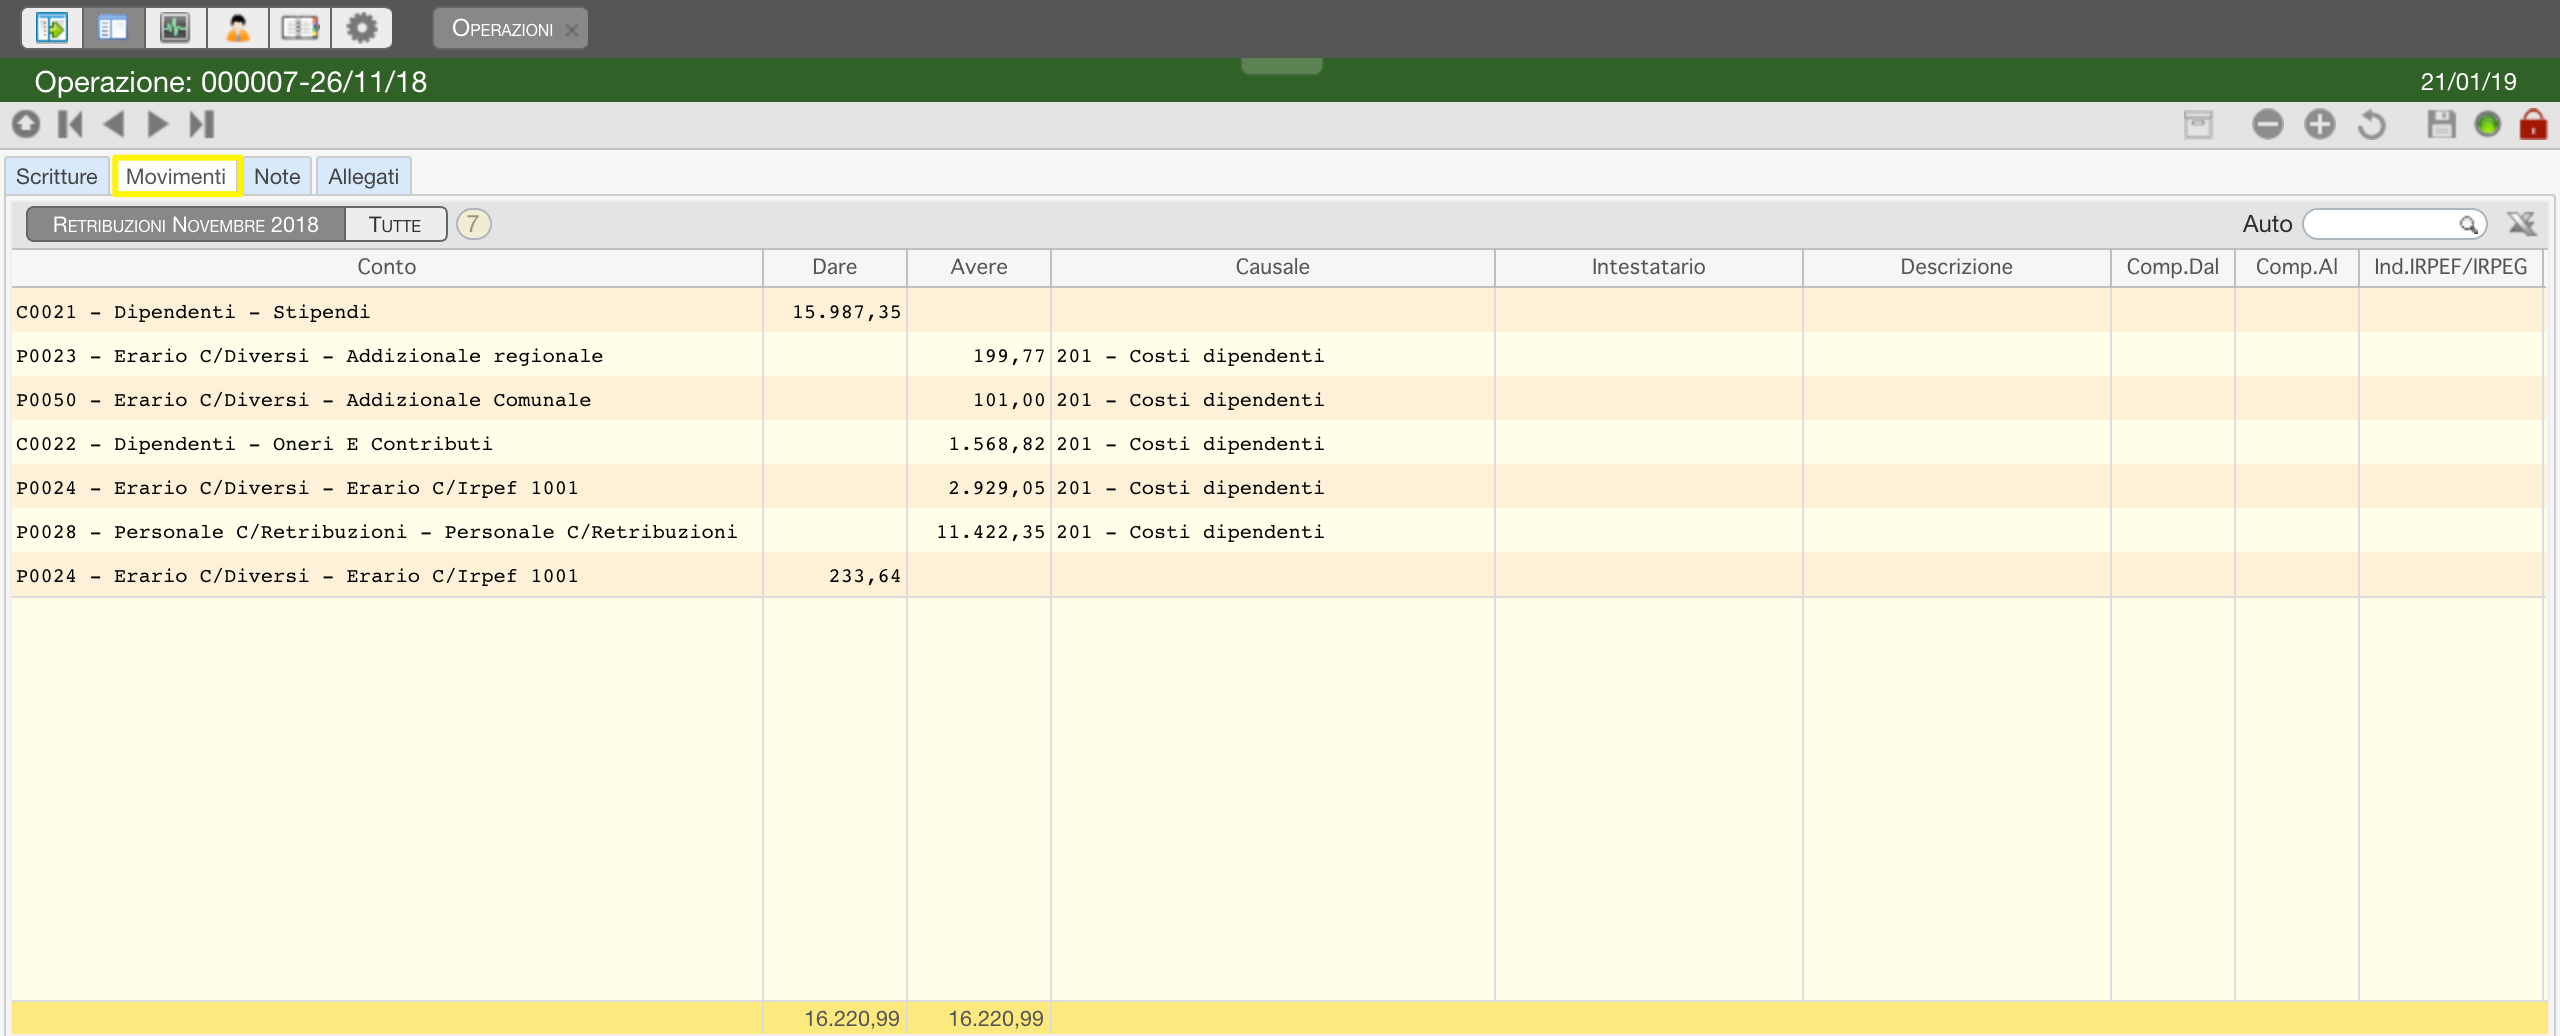The image size is (2560, 1036).
Task: Open the Scritture tab
Action: tap(56, 176)
